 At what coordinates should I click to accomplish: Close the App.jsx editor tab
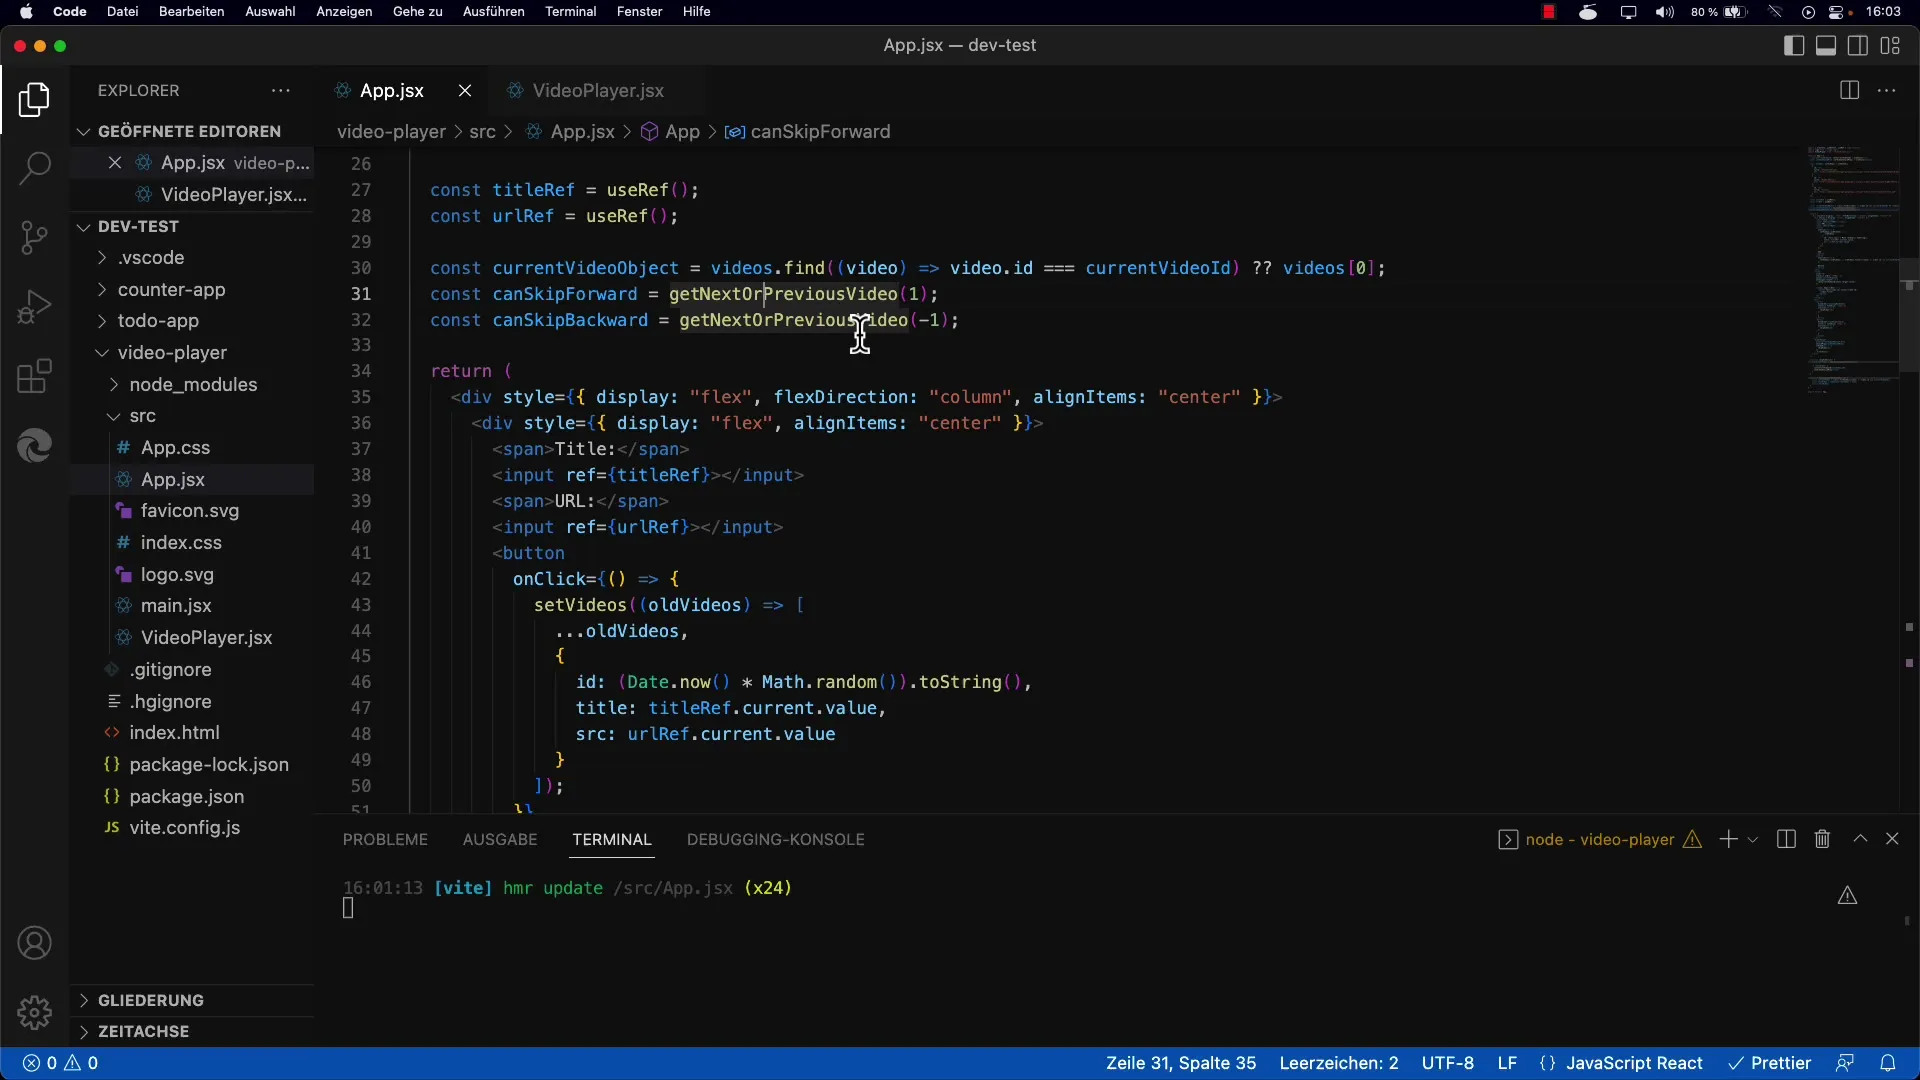tap(465, 90)
